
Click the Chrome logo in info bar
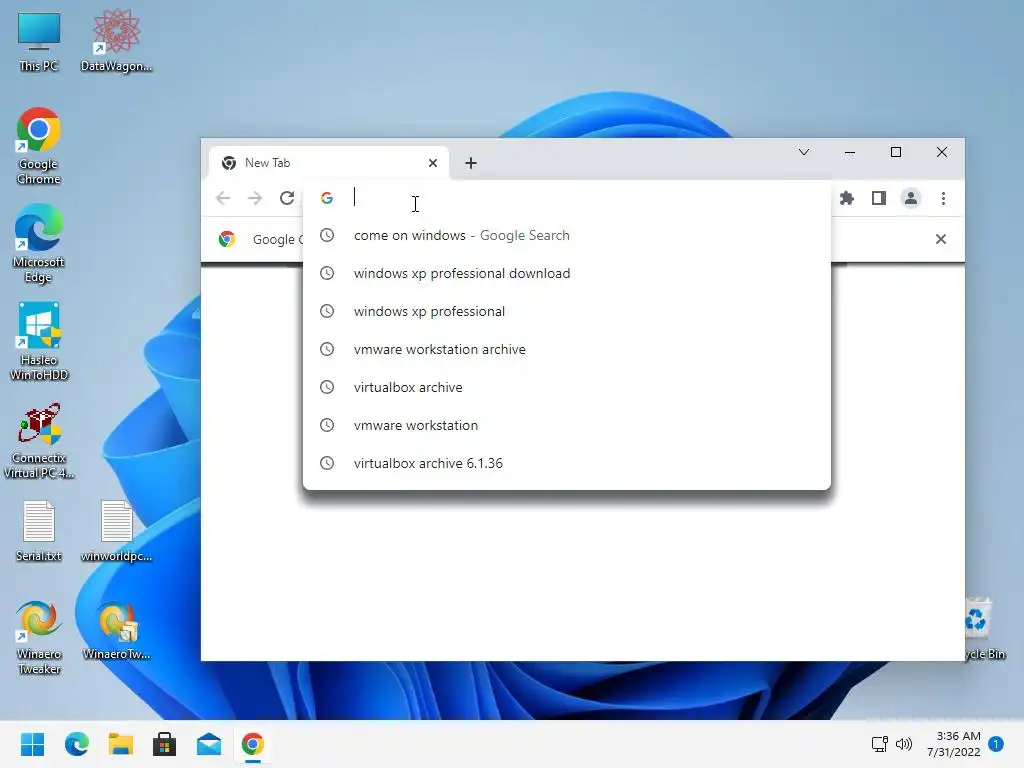point(227,239)
